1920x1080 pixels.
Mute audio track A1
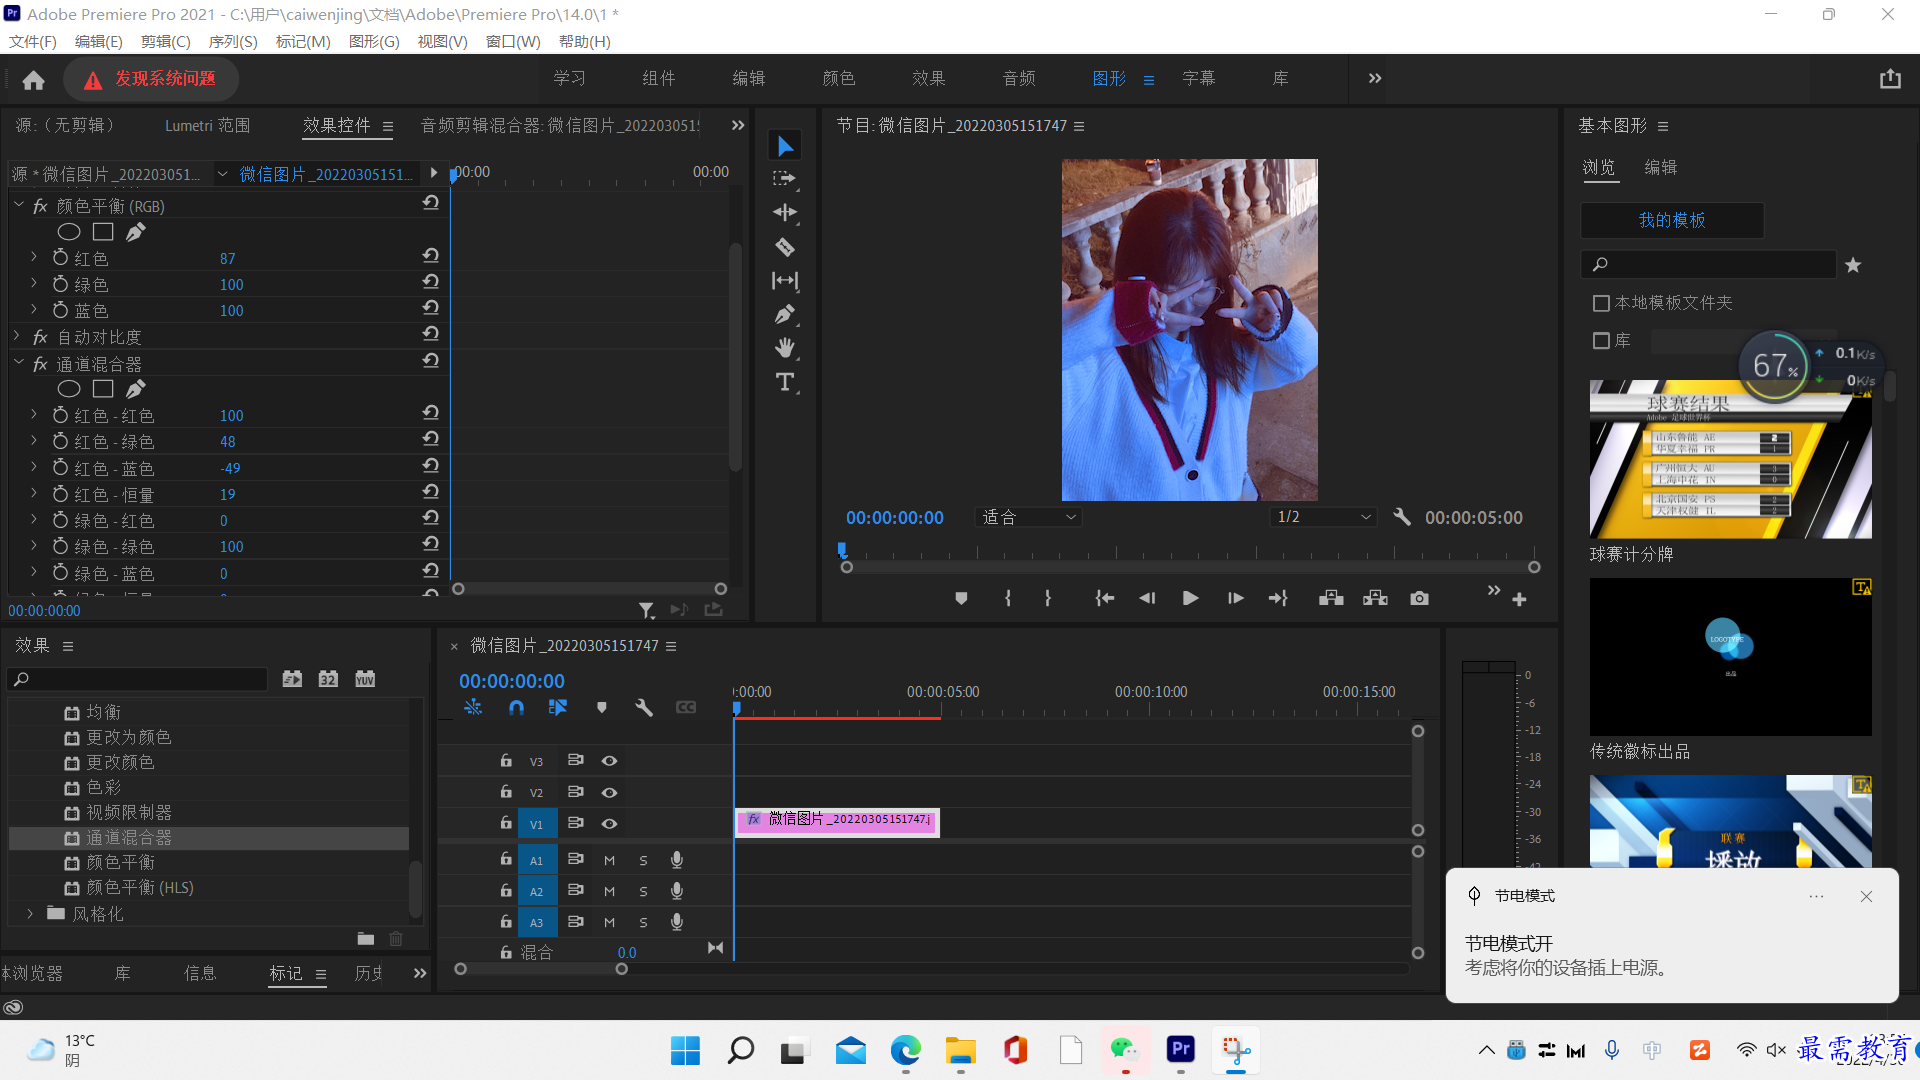(x=609, y=860)
